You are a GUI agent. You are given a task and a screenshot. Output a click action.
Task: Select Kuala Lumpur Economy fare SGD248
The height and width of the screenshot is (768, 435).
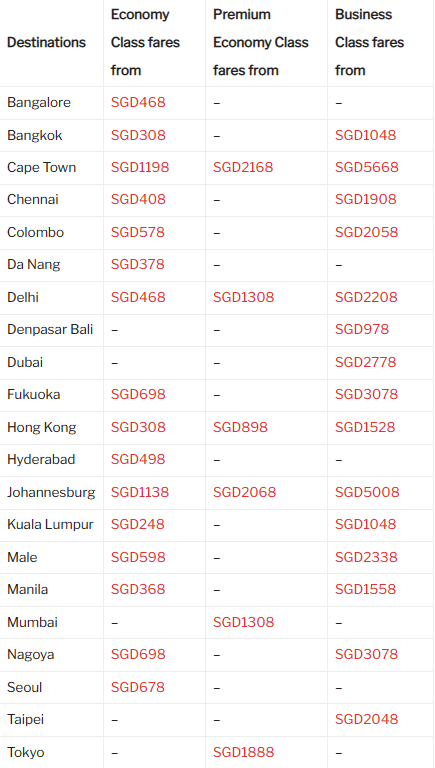(x=138, y=525)
